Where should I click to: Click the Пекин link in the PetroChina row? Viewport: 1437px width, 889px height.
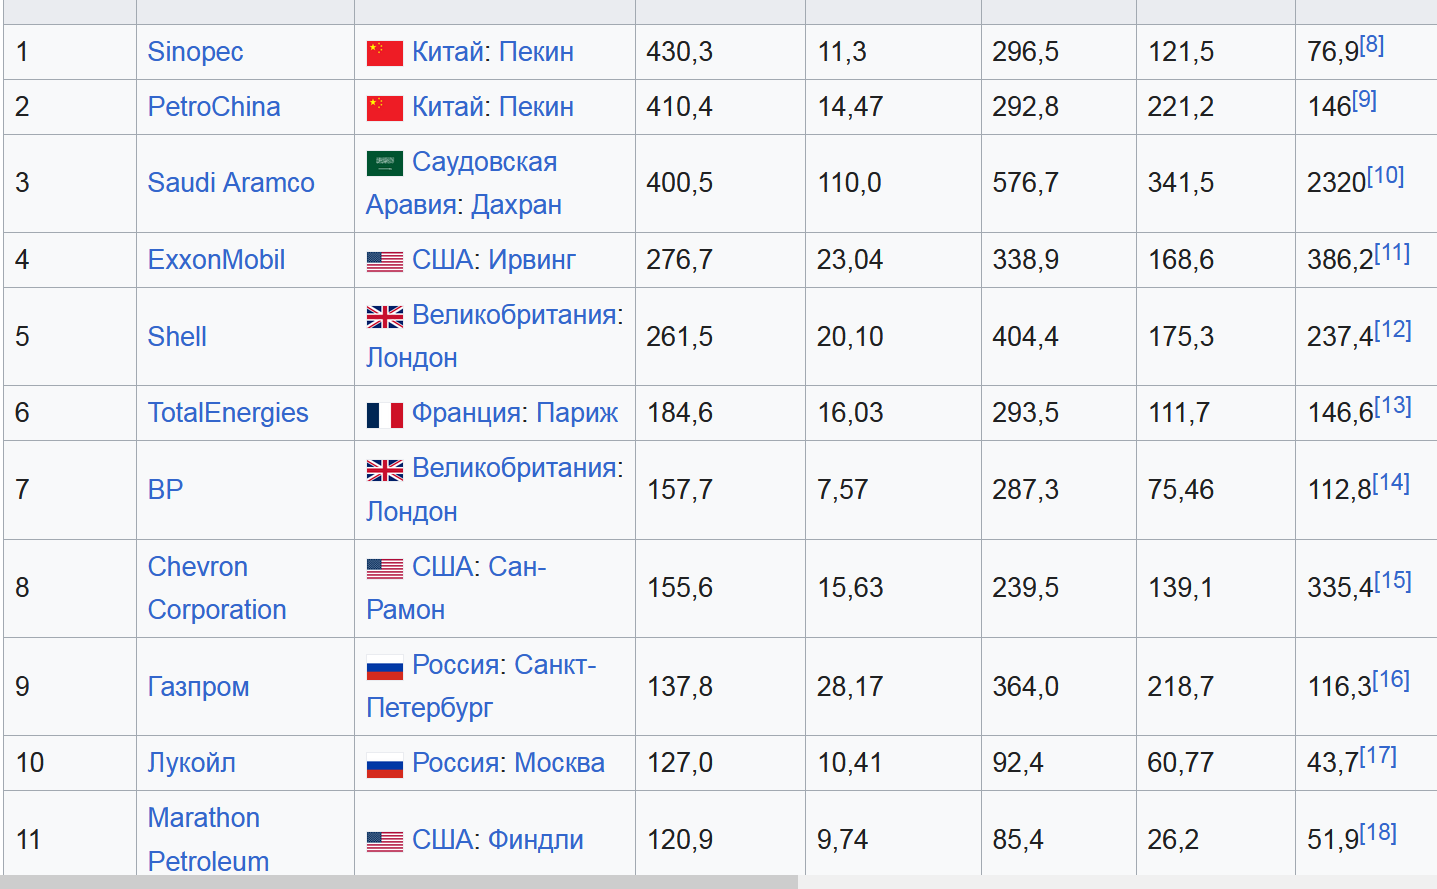point(536,107)
